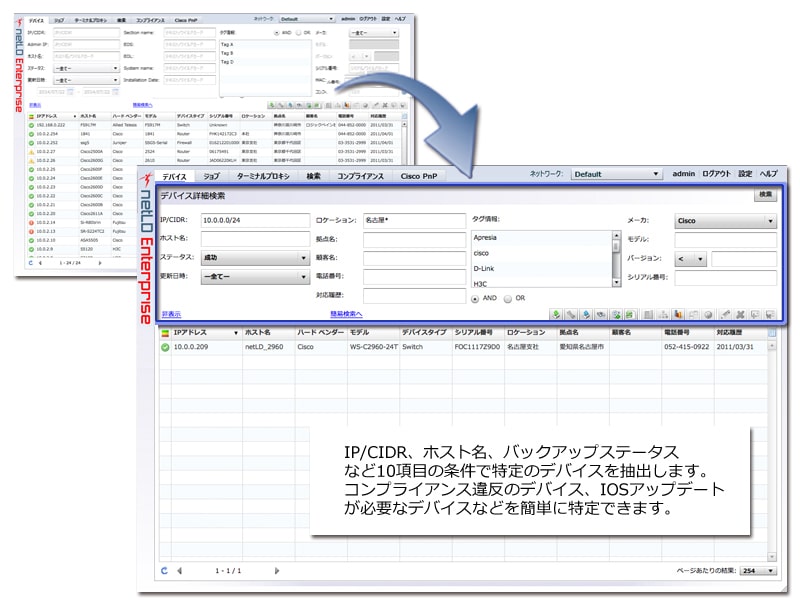Click the green sheet toolbar icon
The image size is (800, 600).
[630, 314]
